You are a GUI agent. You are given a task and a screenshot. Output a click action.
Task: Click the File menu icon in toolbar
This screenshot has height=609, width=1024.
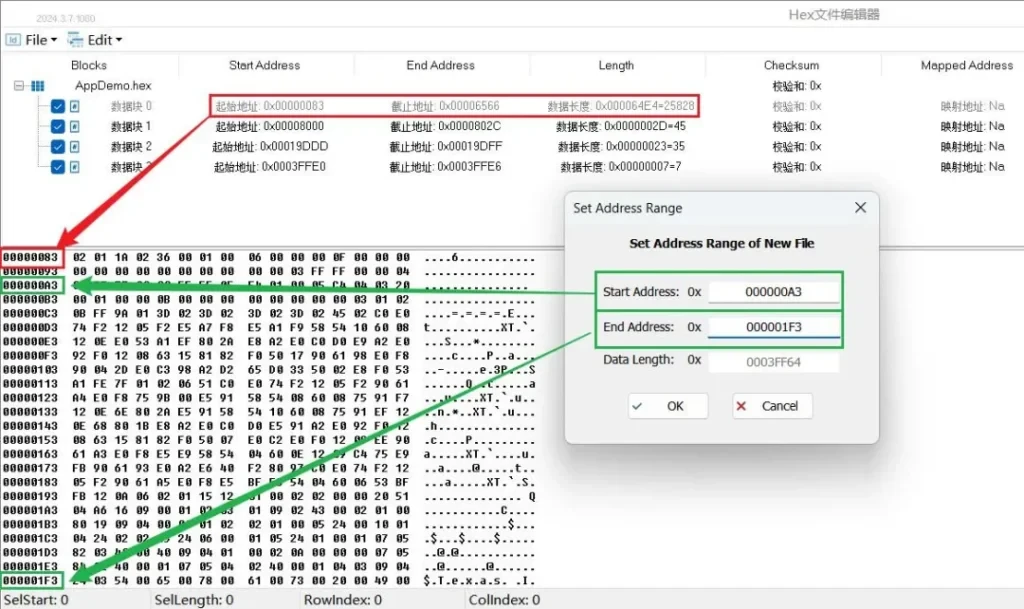pyautogui.click(x=13, y=40)
